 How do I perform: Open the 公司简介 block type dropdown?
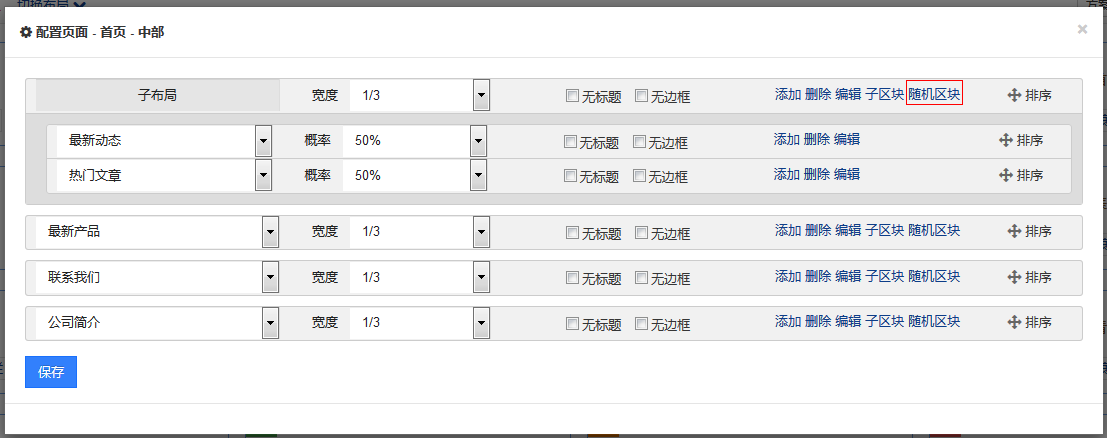click(270, 323)
